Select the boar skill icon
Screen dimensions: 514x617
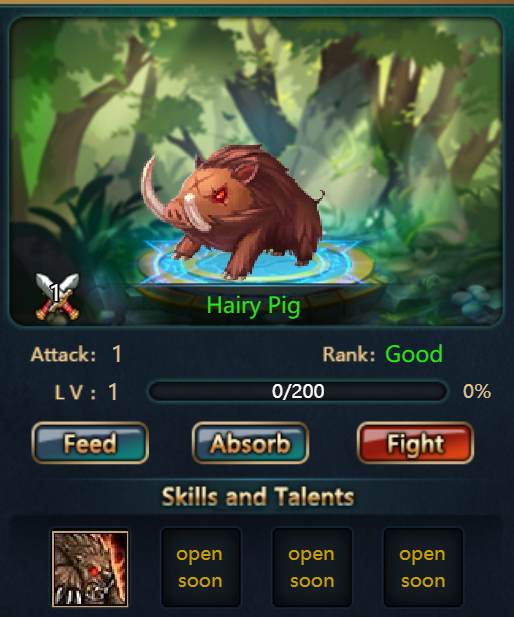(x=90, y=568)
